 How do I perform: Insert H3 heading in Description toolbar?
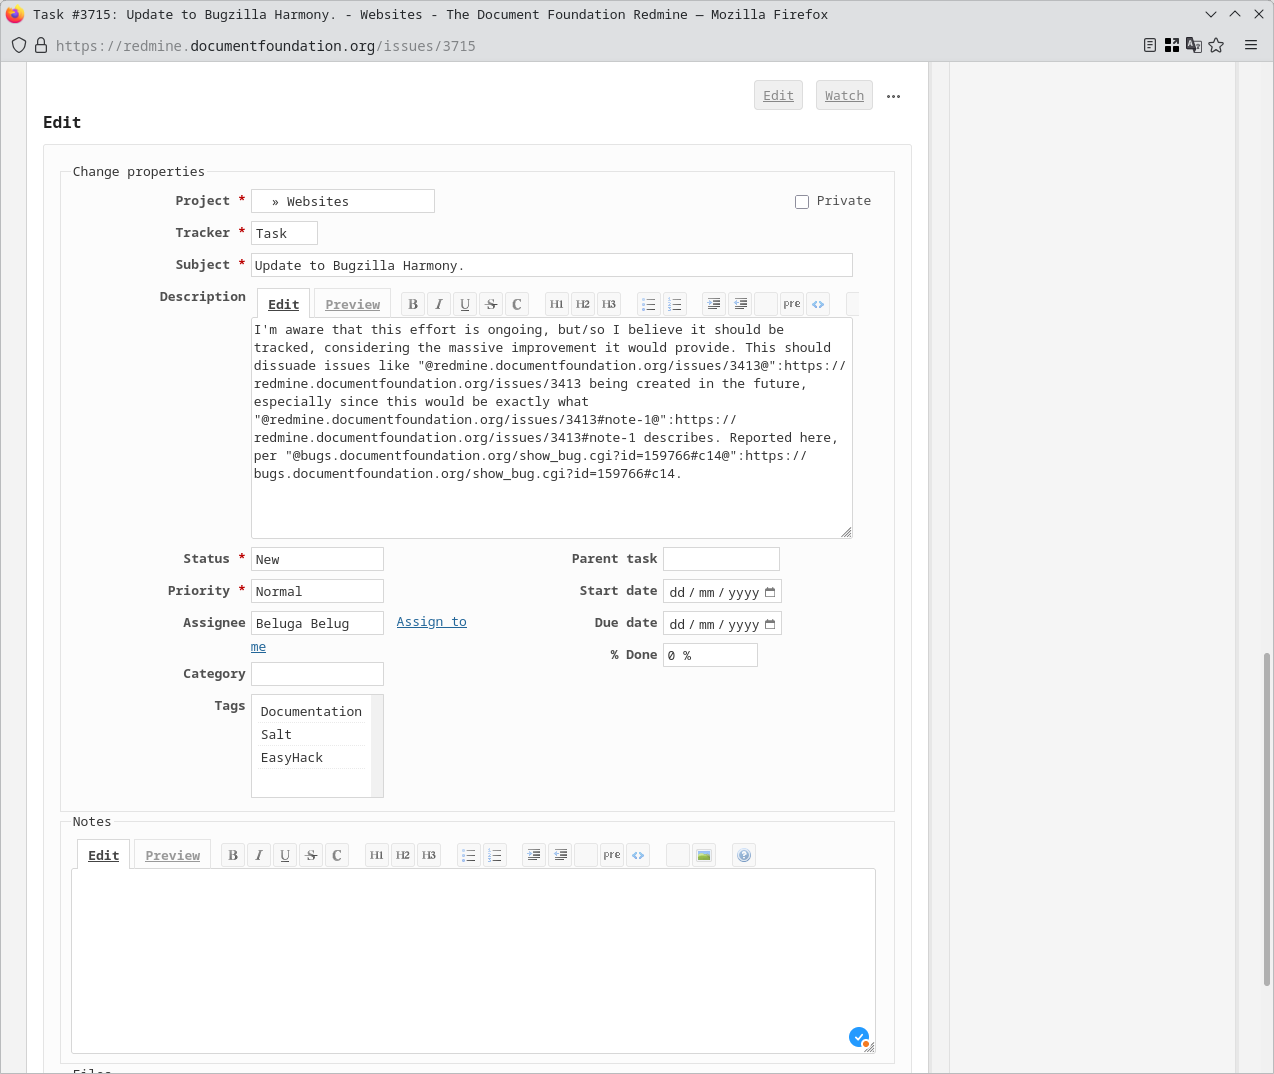coord(609,304)
